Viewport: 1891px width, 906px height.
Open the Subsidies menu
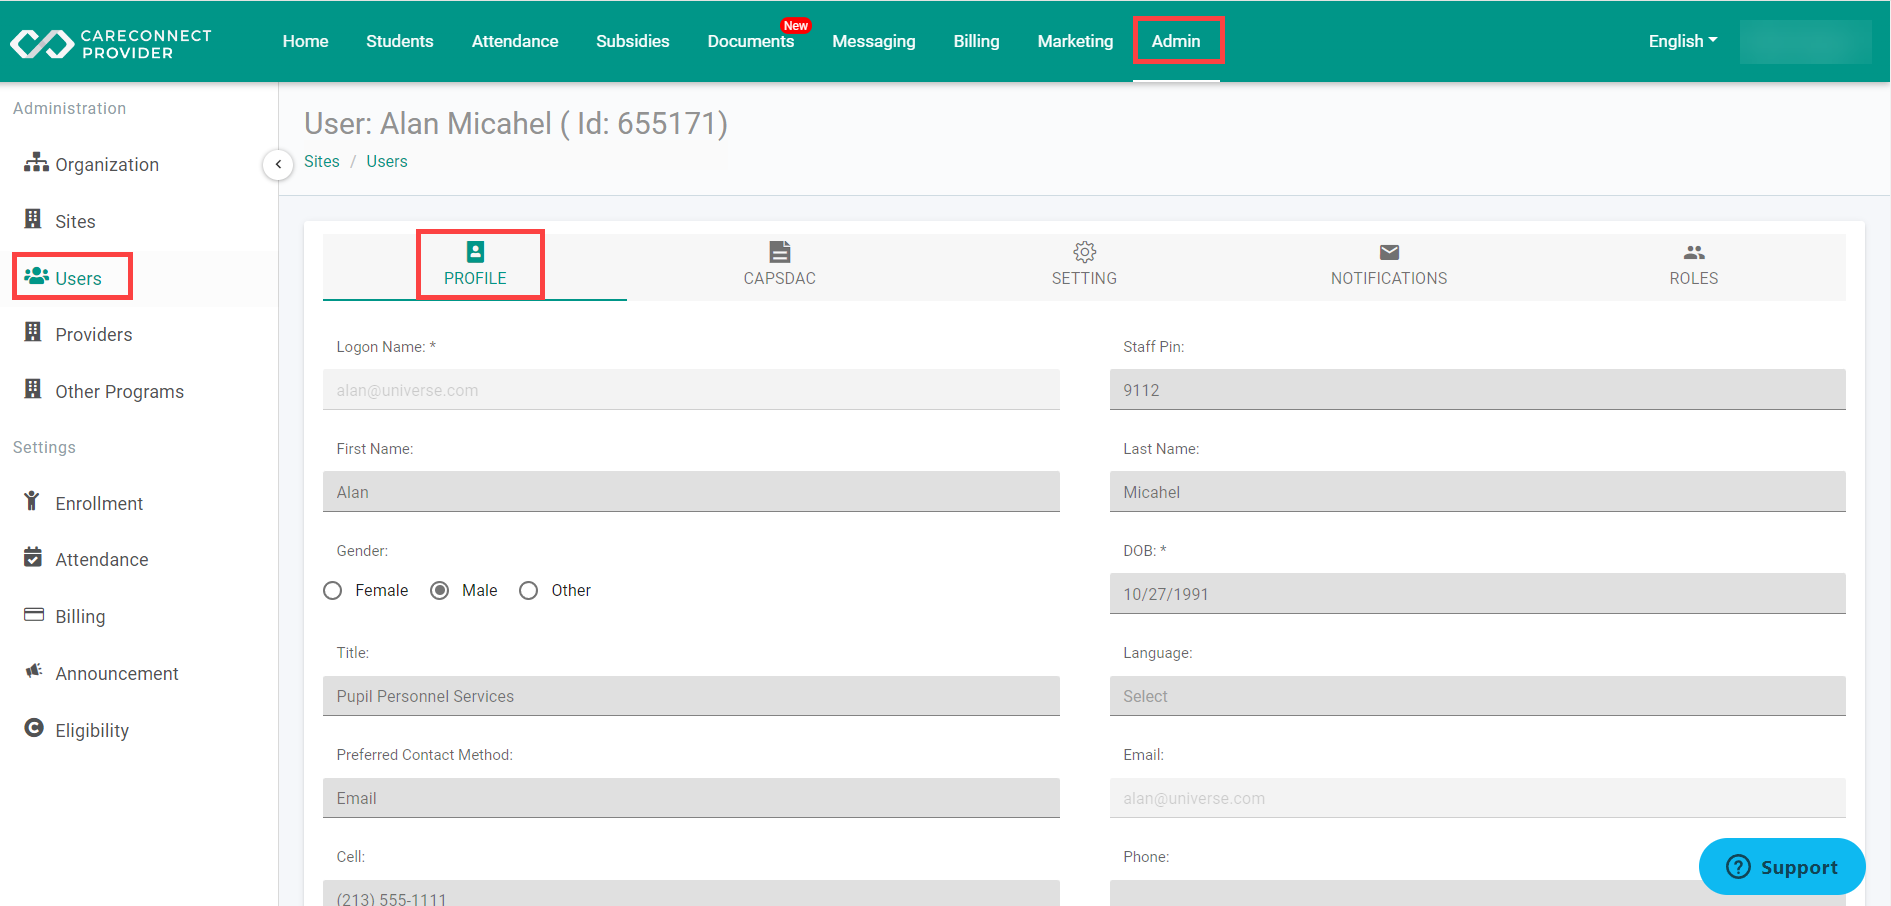click(x=633, y=41)
